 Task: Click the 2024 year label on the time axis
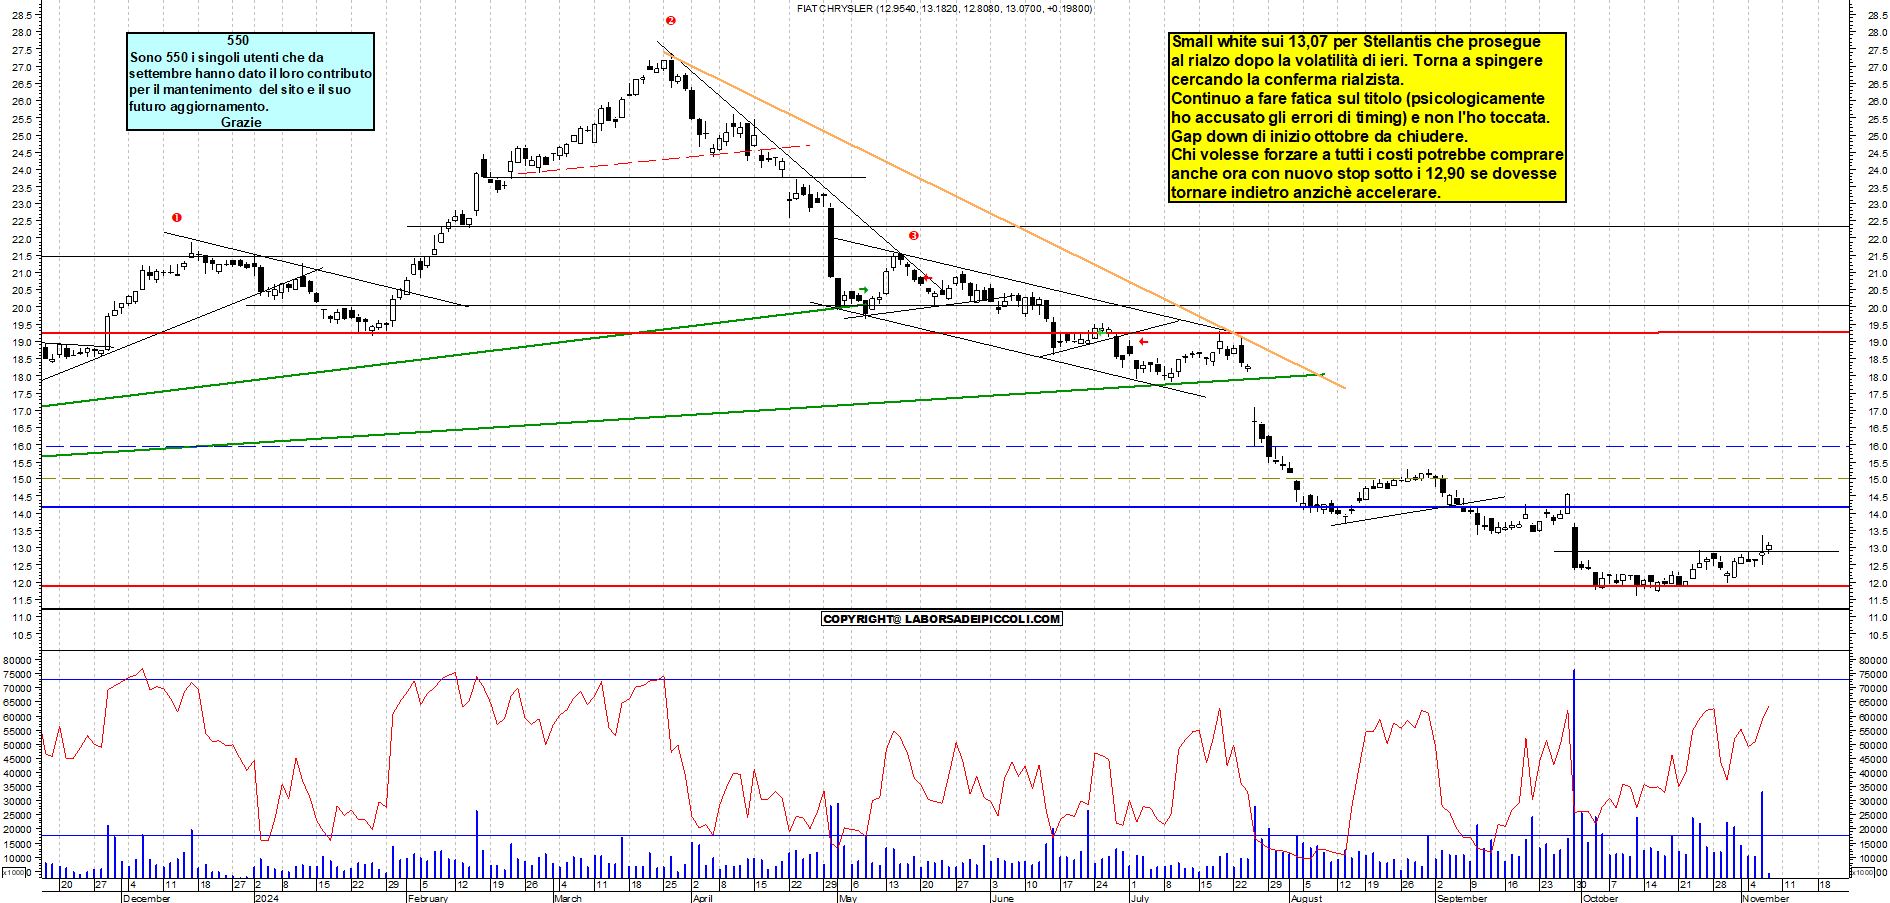point(267,898)
